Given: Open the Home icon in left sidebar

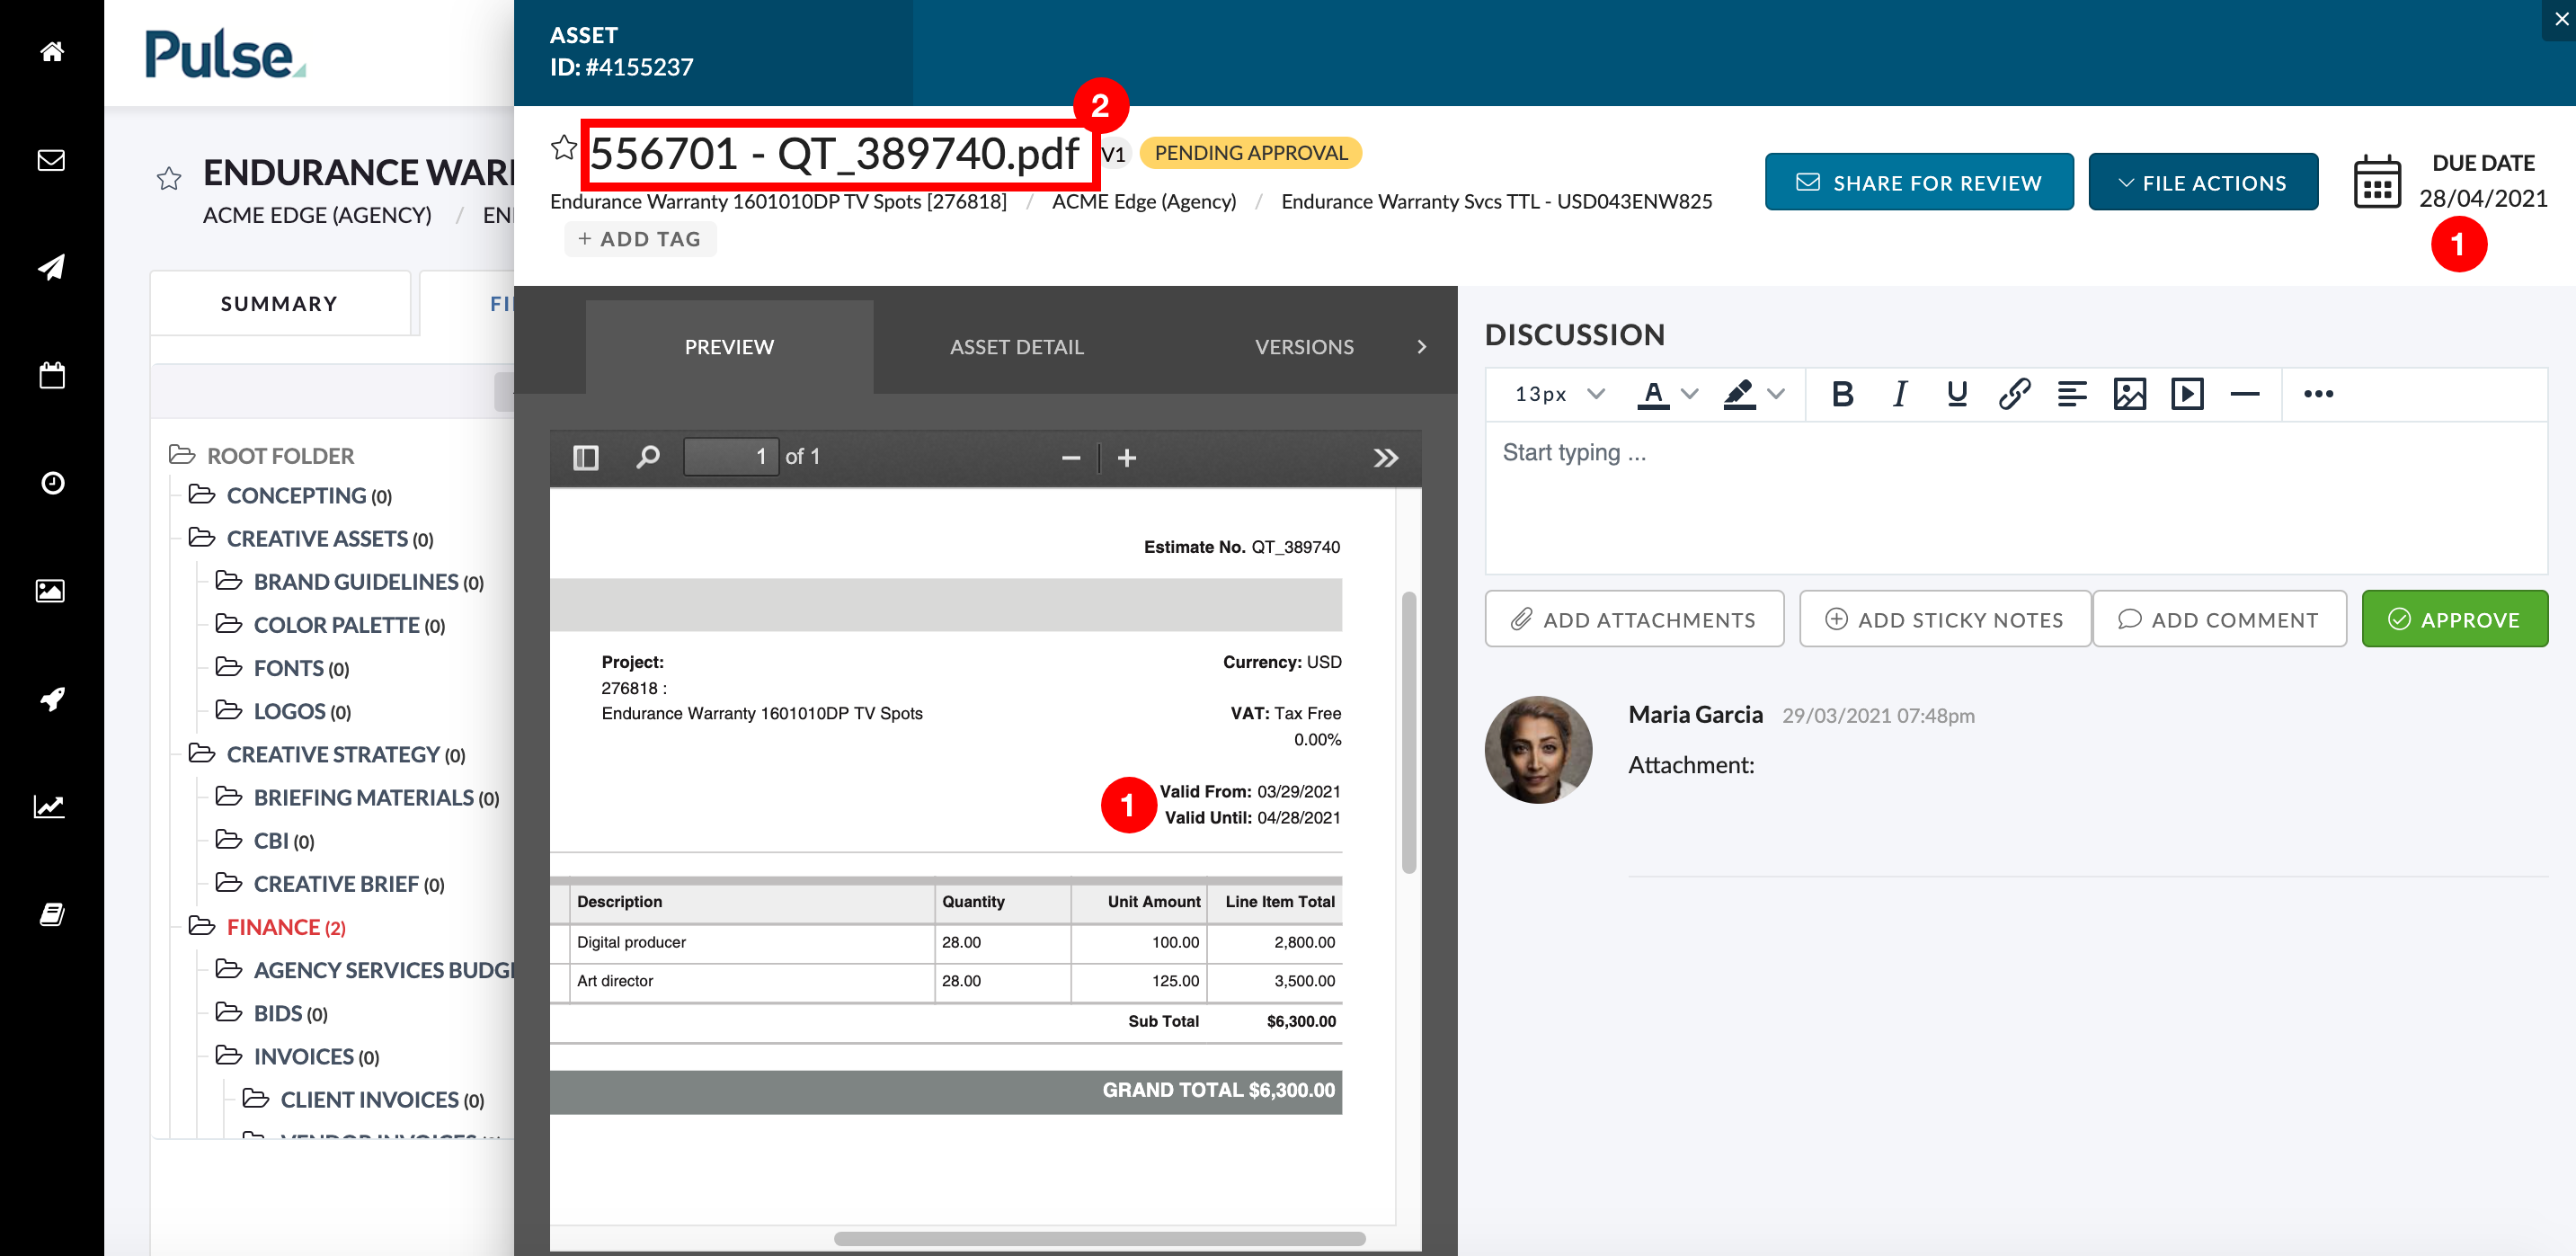Looking at the screenshot, I should pos(52,52).
